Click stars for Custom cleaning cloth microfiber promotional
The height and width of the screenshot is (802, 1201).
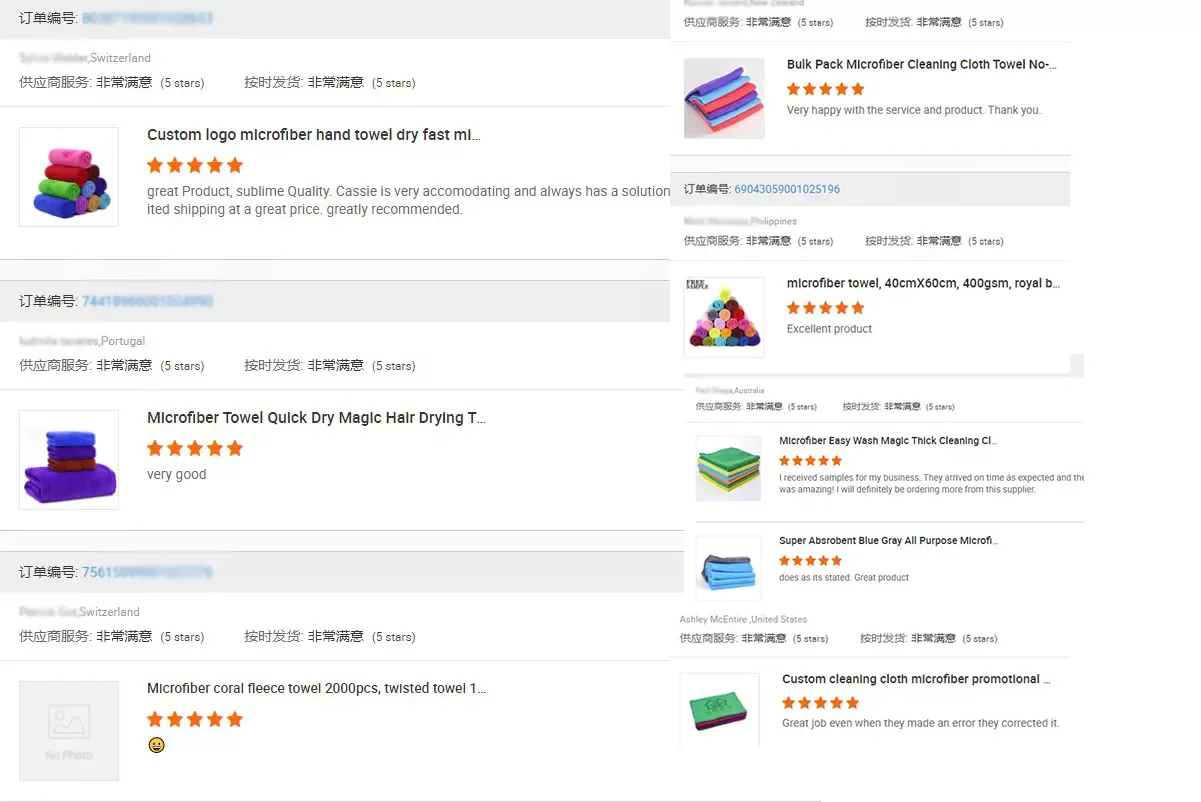tap(820, 703)
